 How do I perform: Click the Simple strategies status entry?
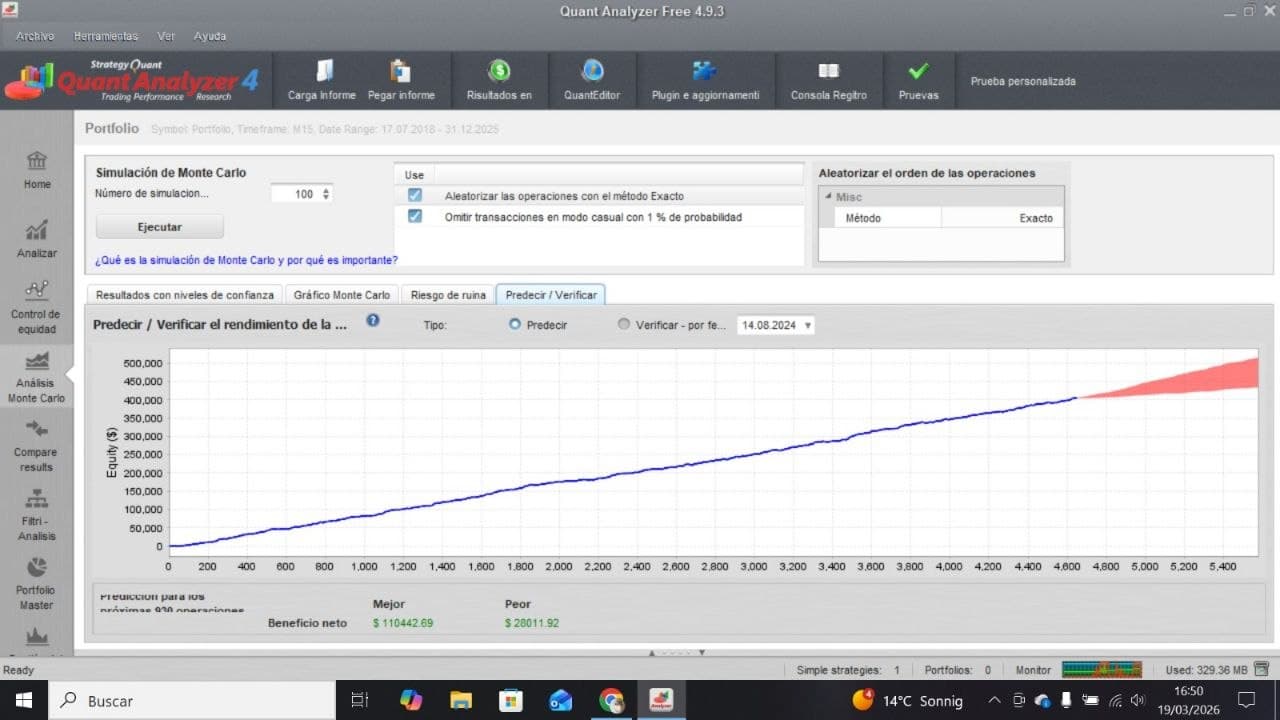tap(848, 670)
